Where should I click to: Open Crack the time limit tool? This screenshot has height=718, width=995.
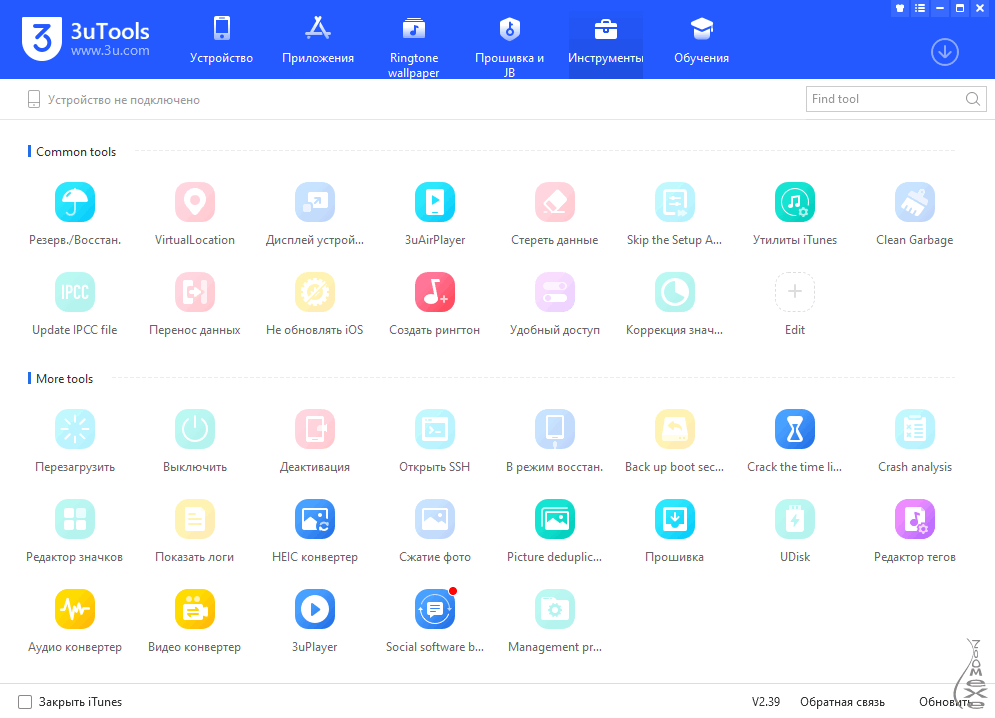[794, 429]
